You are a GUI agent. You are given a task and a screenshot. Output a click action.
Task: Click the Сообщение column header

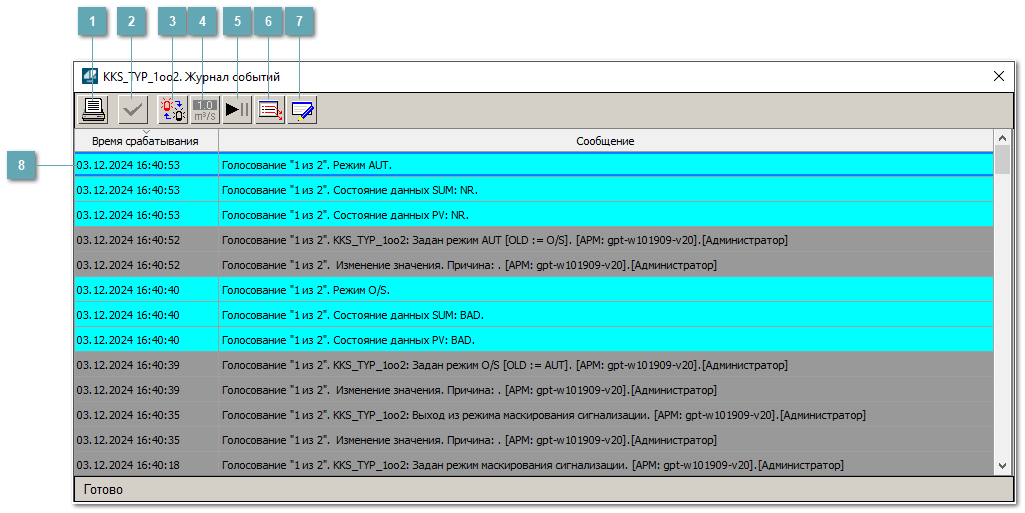pyautogui.click(x=605, y=142)
